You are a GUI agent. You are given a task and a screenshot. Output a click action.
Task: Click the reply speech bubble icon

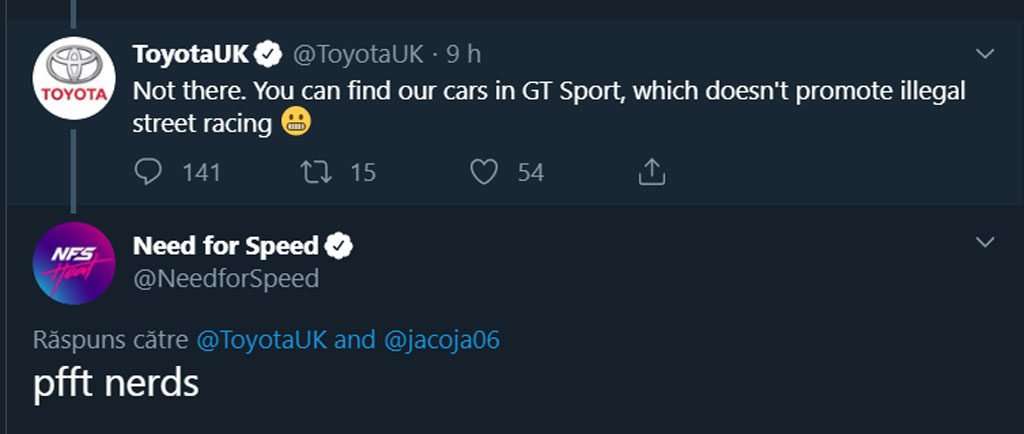[148, 173]
